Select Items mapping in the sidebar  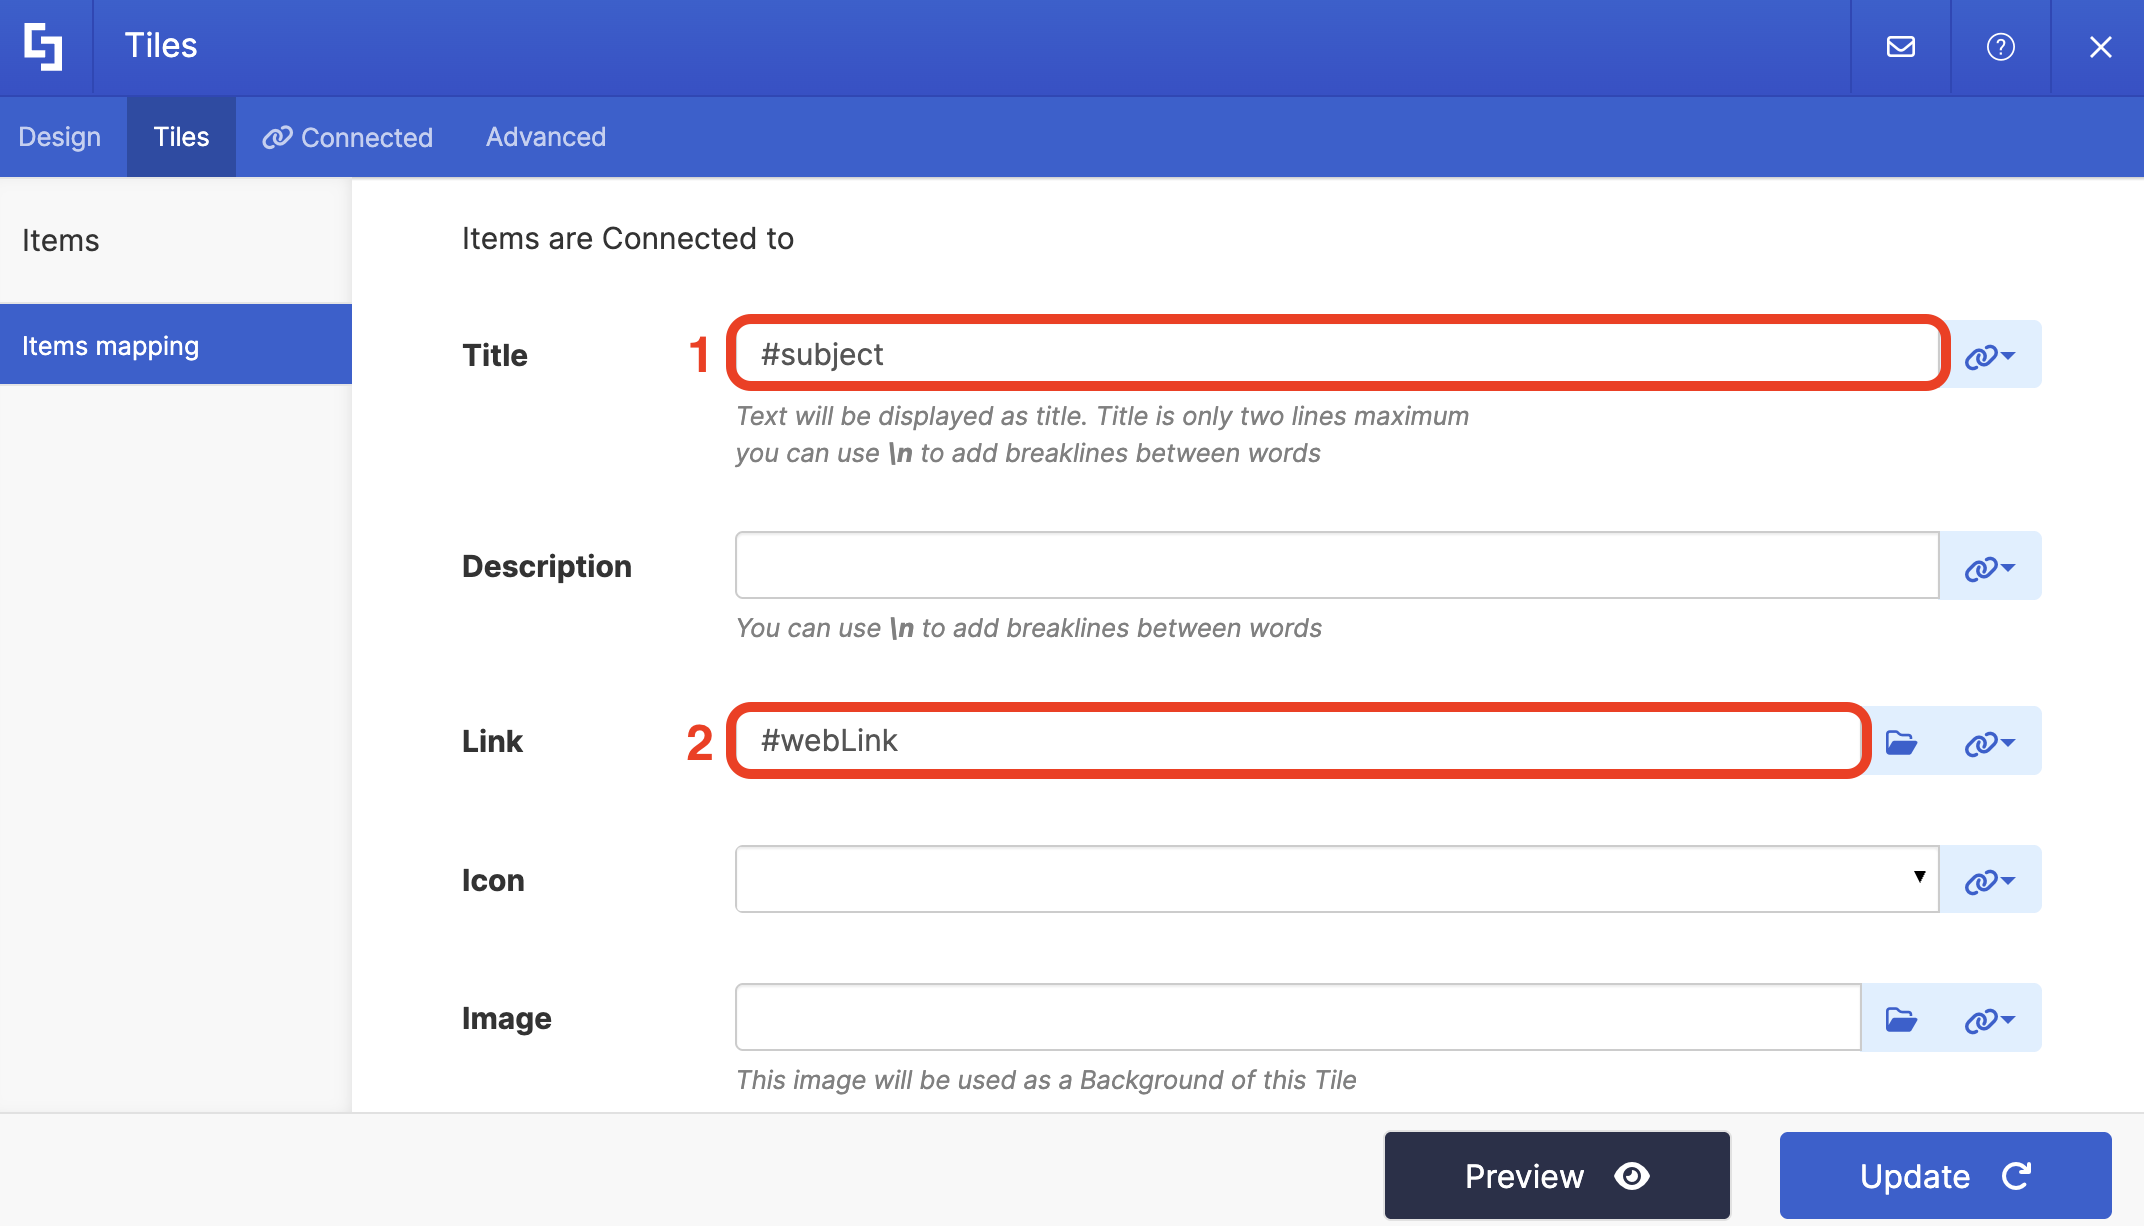click(176, 345)
